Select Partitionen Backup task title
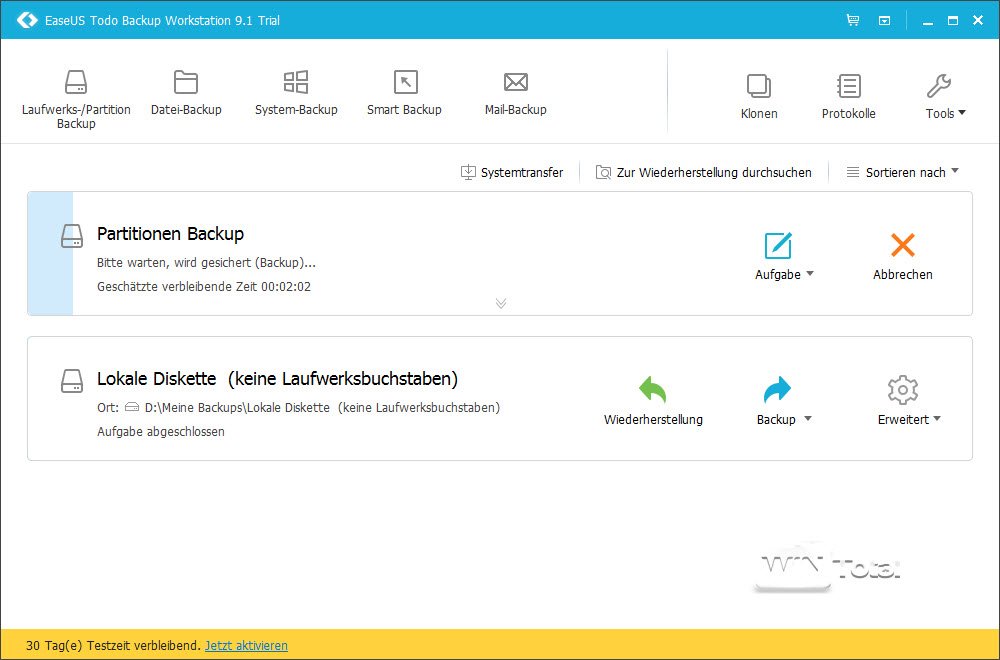This screenshot has width=1000, height=660. click(x=170, y=234)
